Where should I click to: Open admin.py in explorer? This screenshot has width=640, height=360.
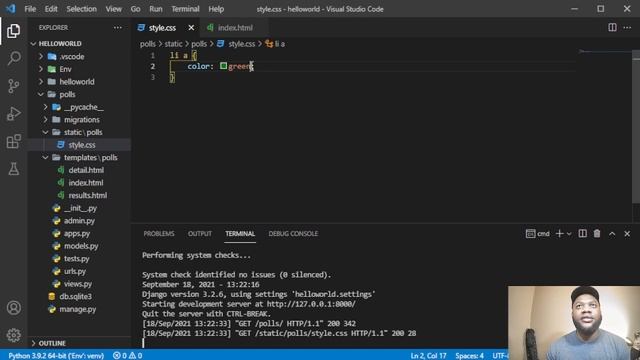pos(80,221)
